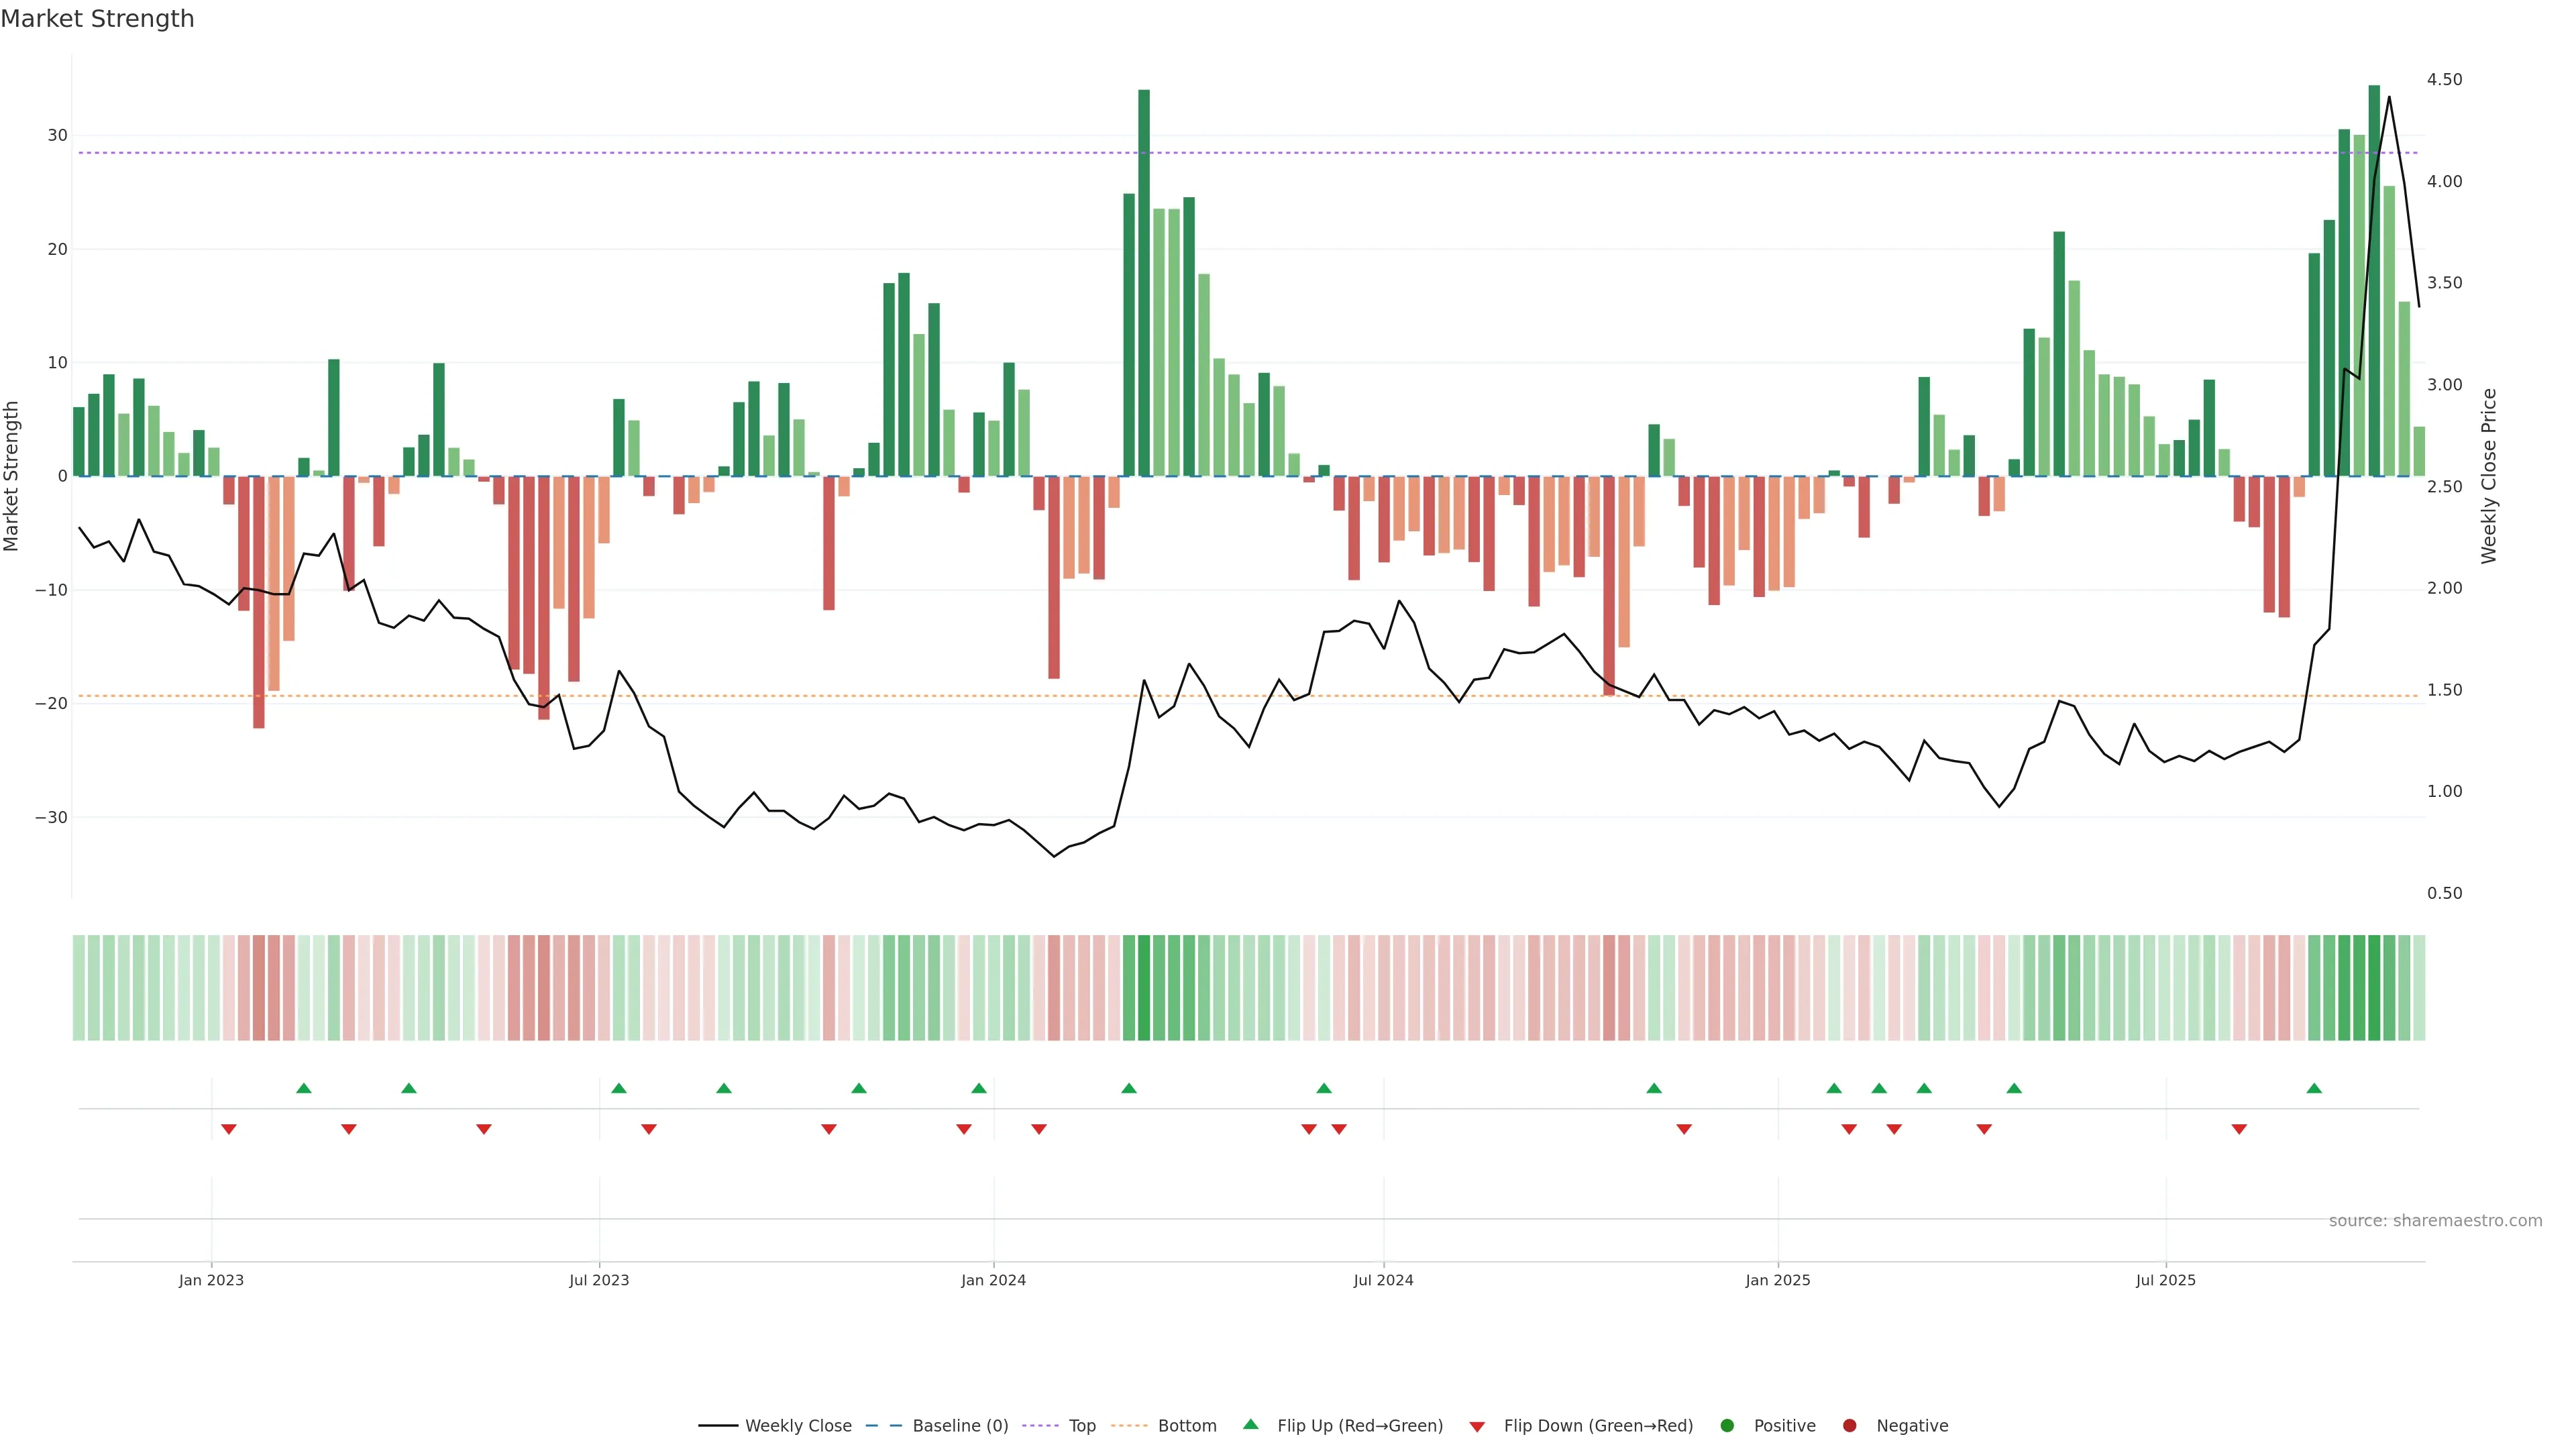Click the Weekly Close Price axis title
The image size is (2576, 1449).
tap(2489, 476)
